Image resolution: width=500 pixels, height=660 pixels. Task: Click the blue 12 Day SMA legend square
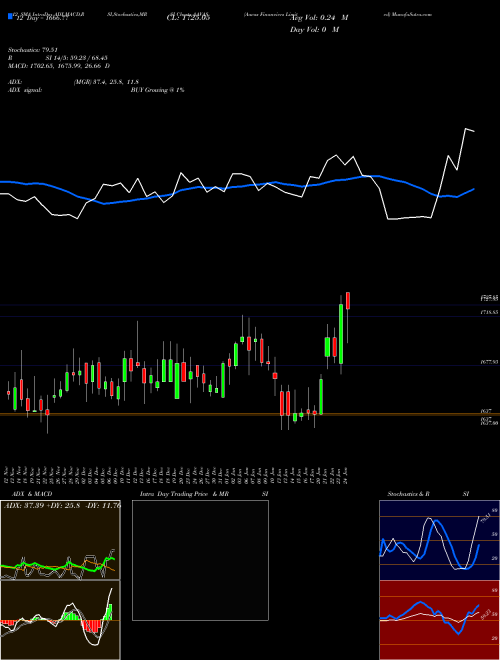tap(11, 17)
